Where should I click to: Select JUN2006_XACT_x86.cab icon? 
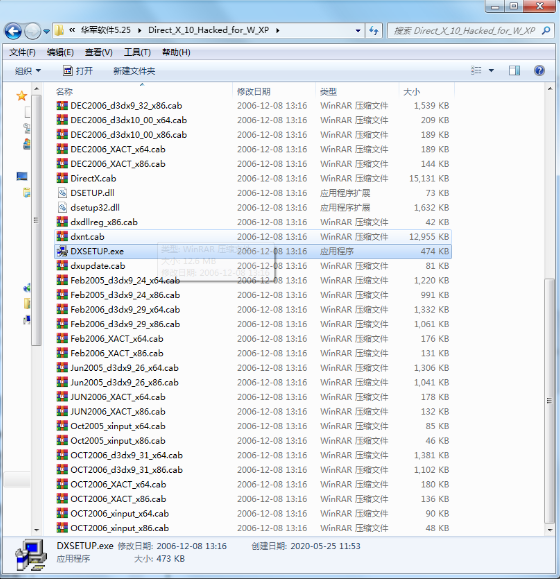point(62,412)
